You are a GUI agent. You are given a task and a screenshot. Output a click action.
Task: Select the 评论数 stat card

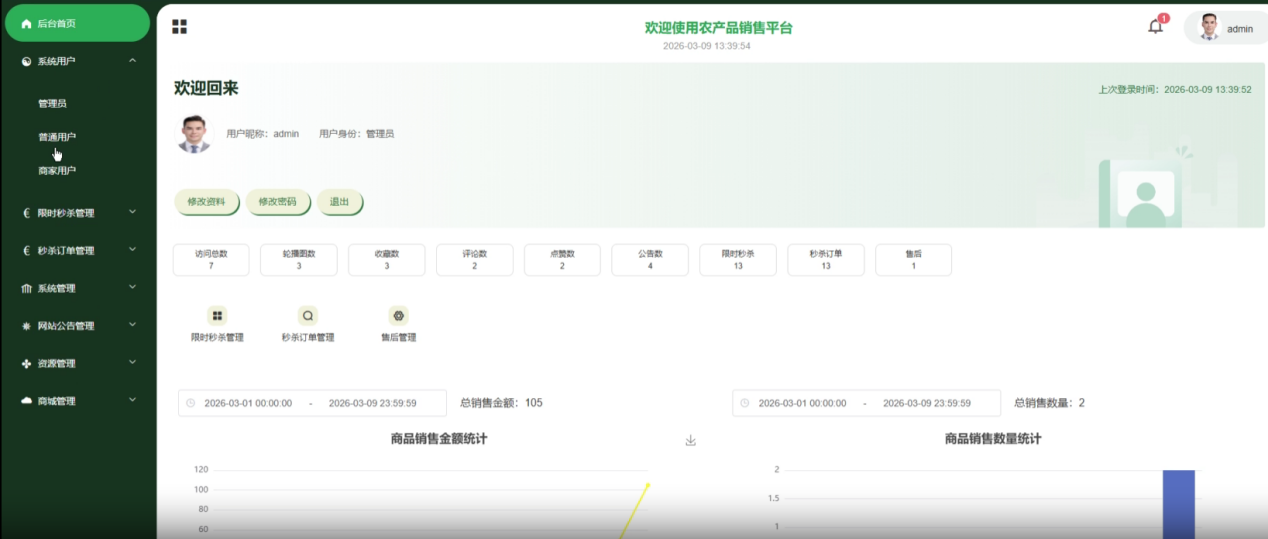click(475, 260)
